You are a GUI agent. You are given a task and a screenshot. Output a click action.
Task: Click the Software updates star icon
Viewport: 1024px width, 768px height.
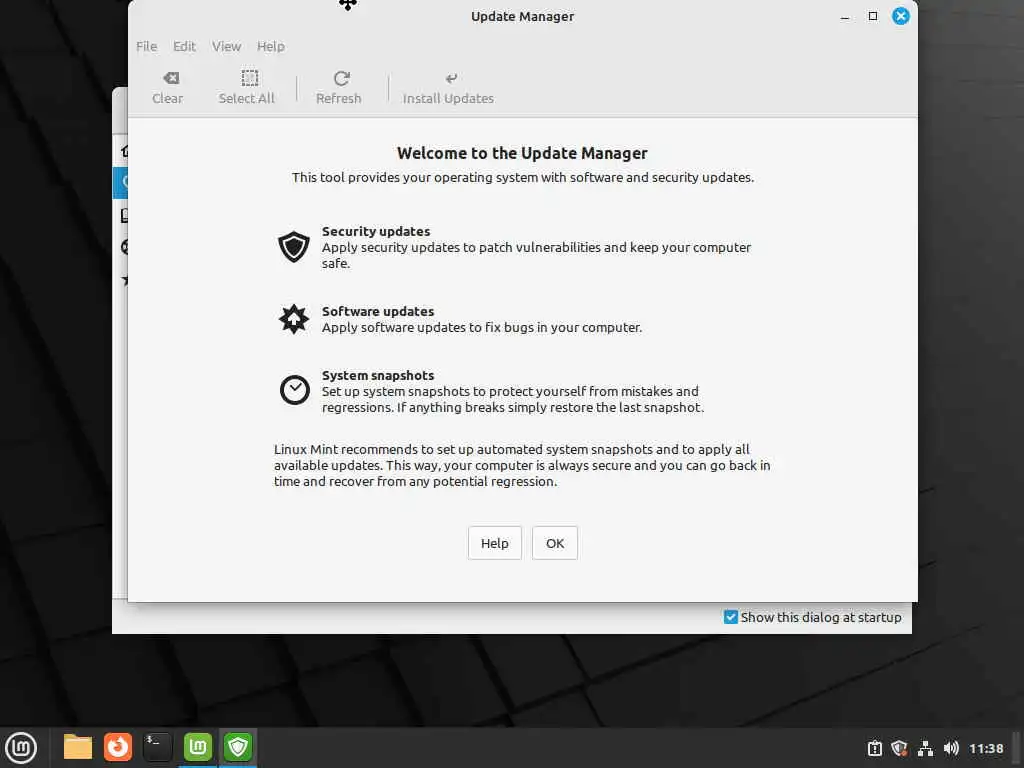pos(294,319)
